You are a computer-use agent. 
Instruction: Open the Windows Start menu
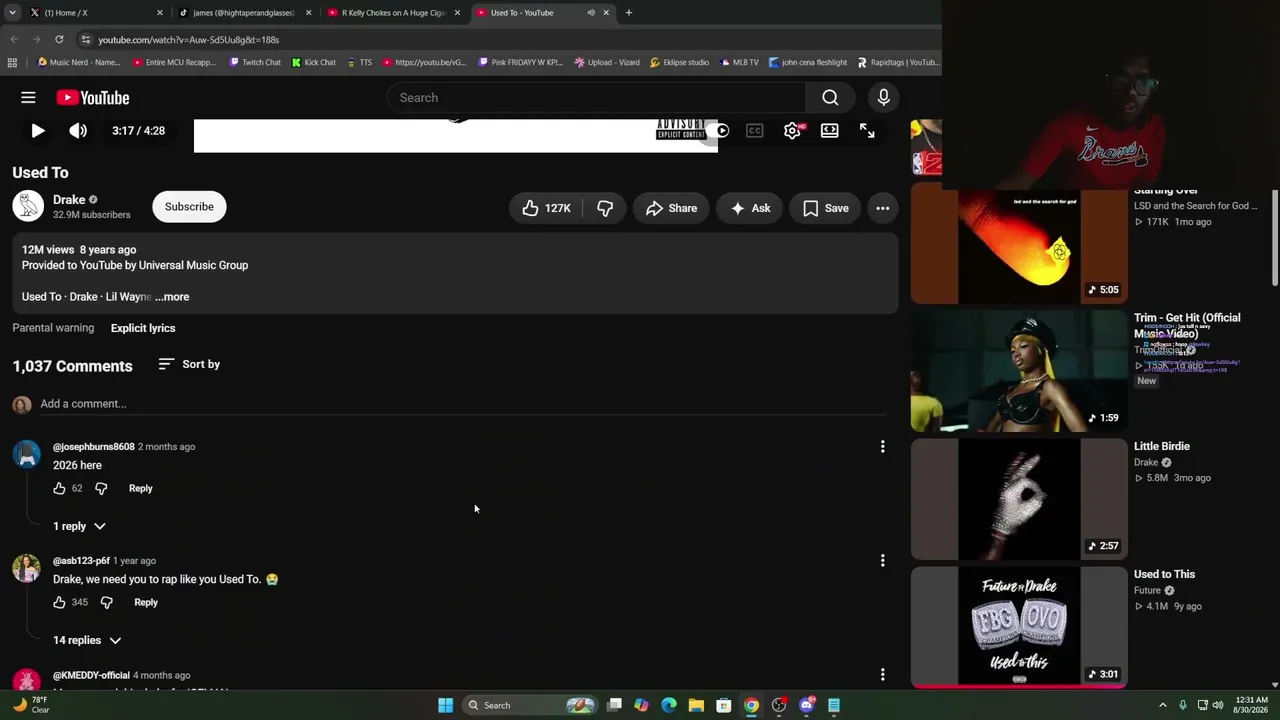(x=445, y=705)
